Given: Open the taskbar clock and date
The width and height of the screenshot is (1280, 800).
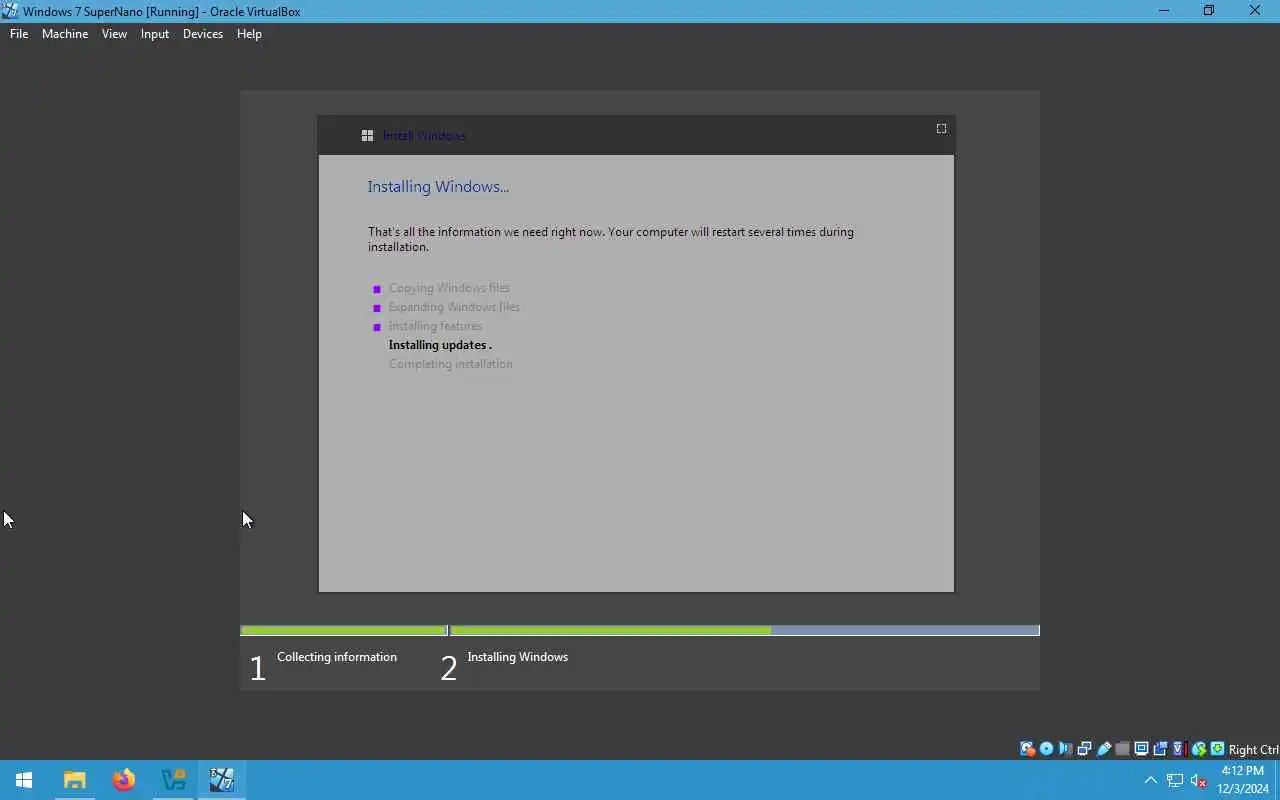Looking at the screenshot, I should [1243, 780].
